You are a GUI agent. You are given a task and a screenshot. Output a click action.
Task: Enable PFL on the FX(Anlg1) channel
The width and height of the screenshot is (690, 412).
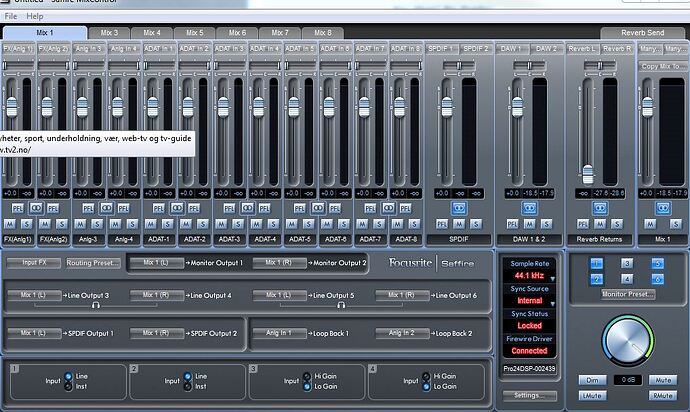tap(18, 209)
